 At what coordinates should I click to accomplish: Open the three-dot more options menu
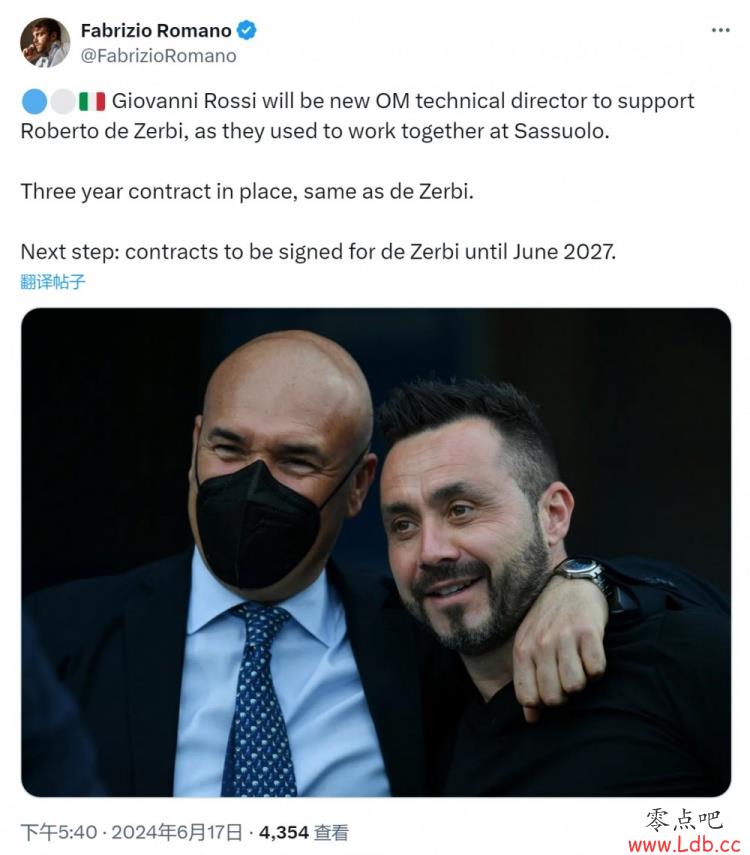721,30
